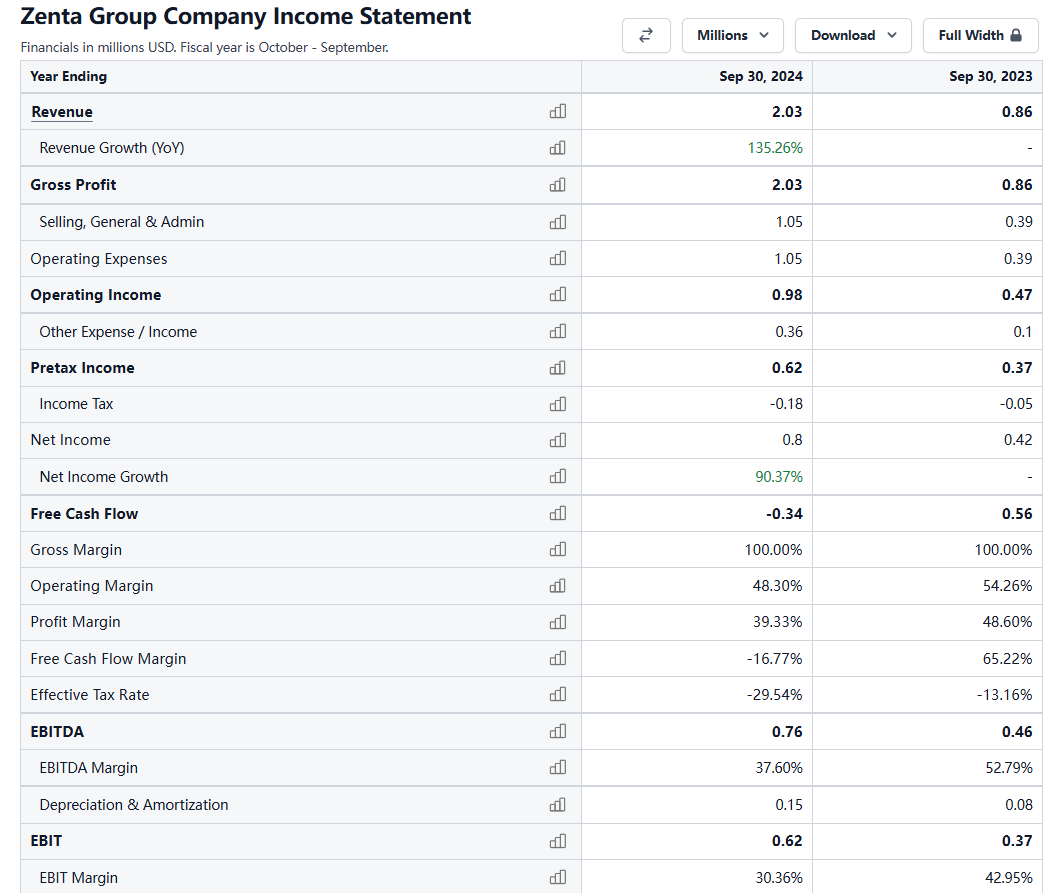Open the Millions units dropdown

pyautogui.click(x=733, y=35)
